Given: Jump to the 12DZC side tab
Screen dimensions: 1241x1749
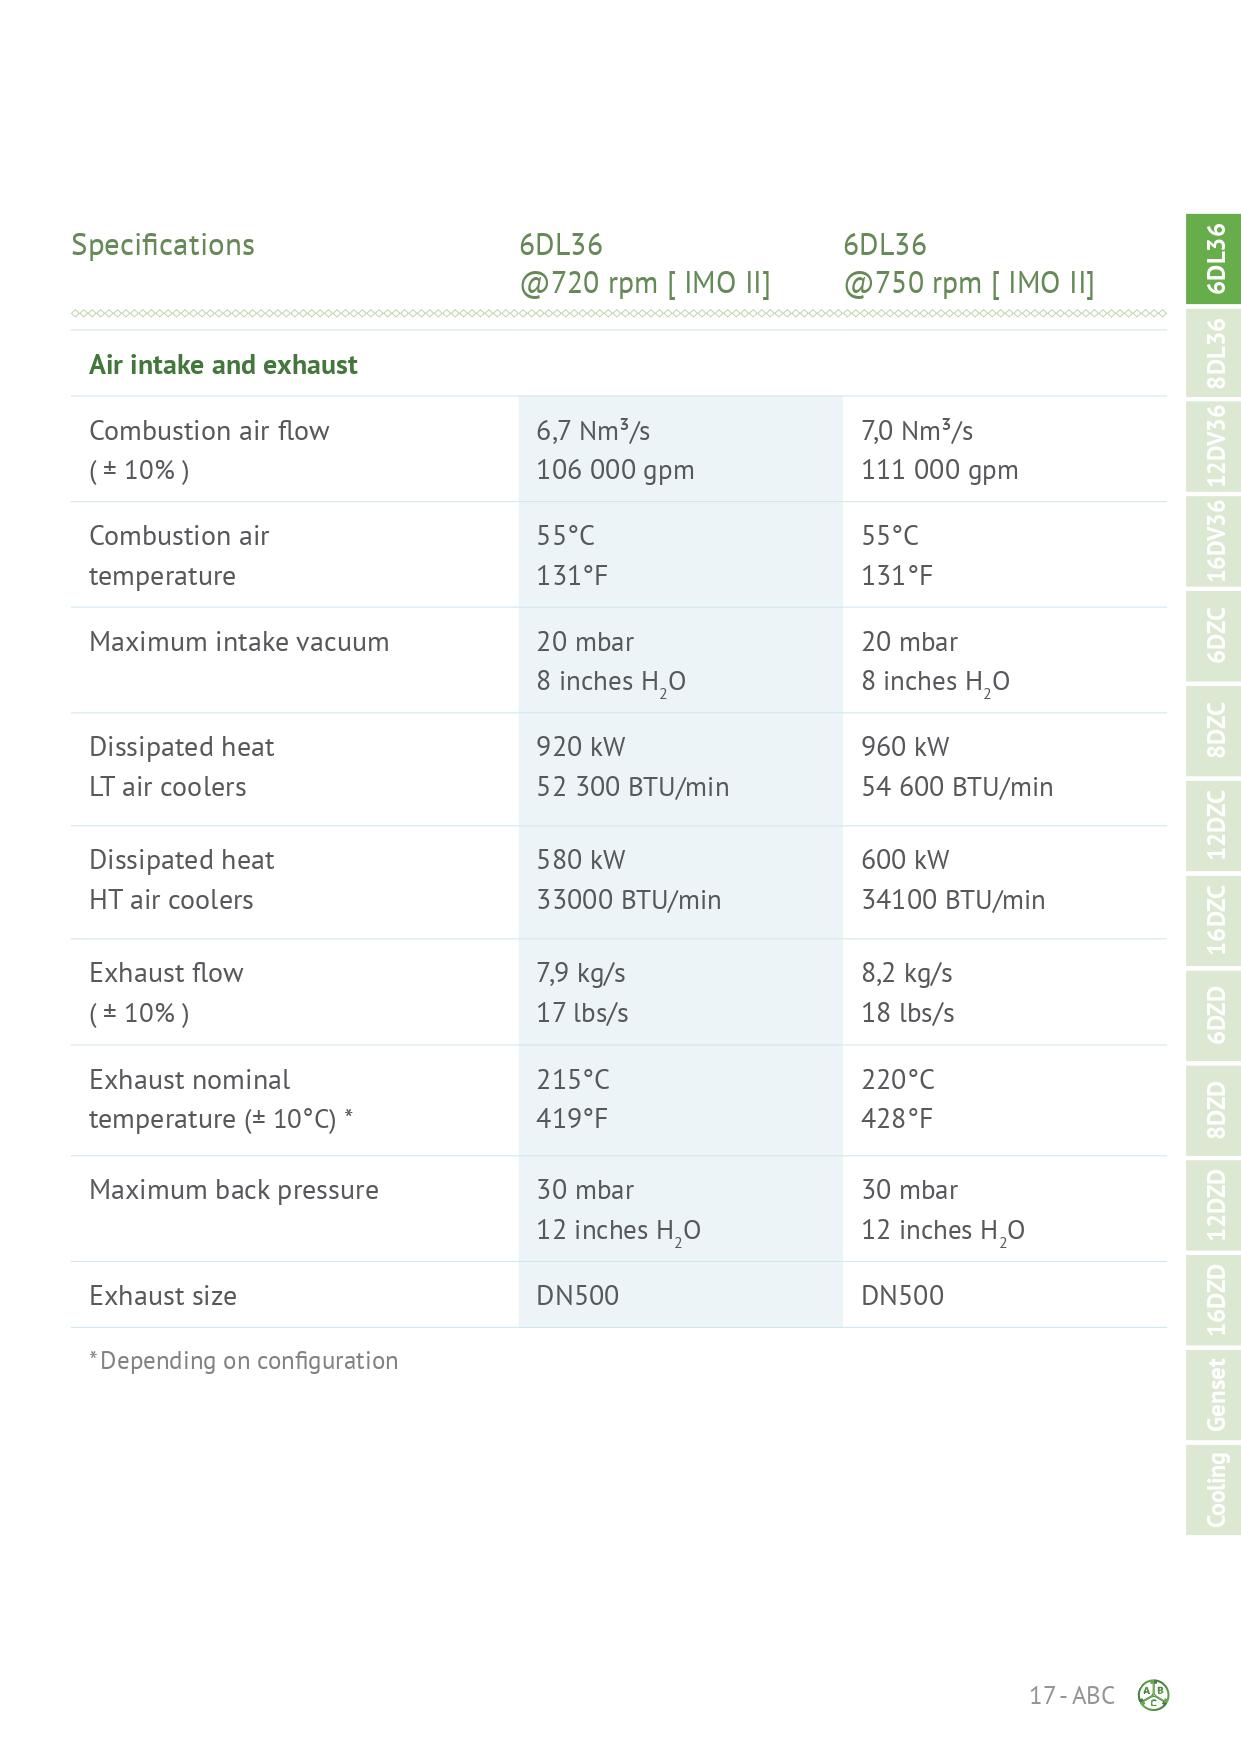Looking at the screenshot, I should 1213,826.
